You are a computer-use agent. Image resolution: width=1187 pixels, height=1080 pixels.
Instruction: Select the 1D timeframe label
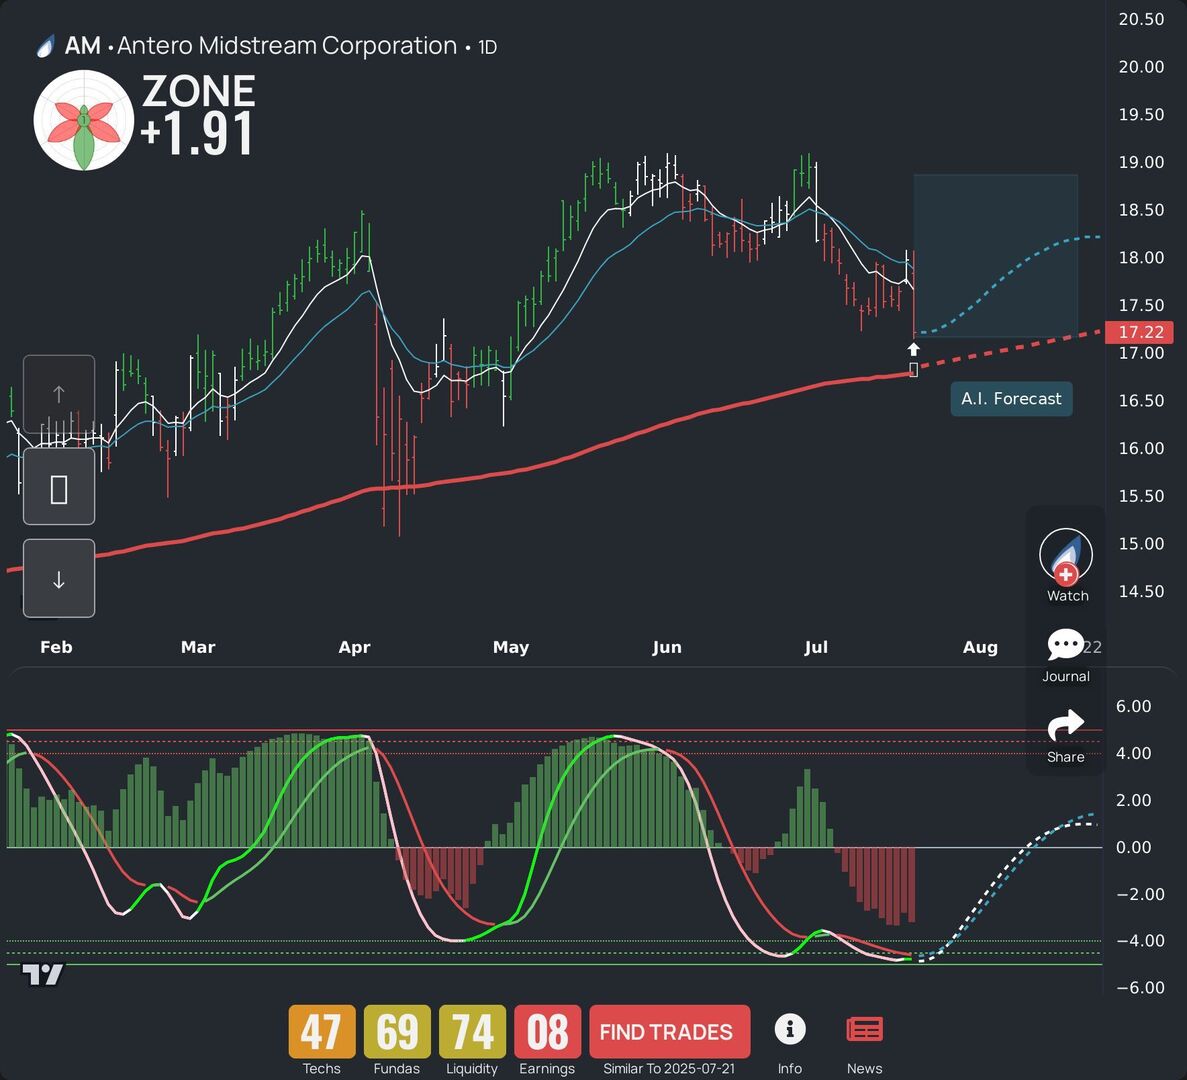pos(487,47)
